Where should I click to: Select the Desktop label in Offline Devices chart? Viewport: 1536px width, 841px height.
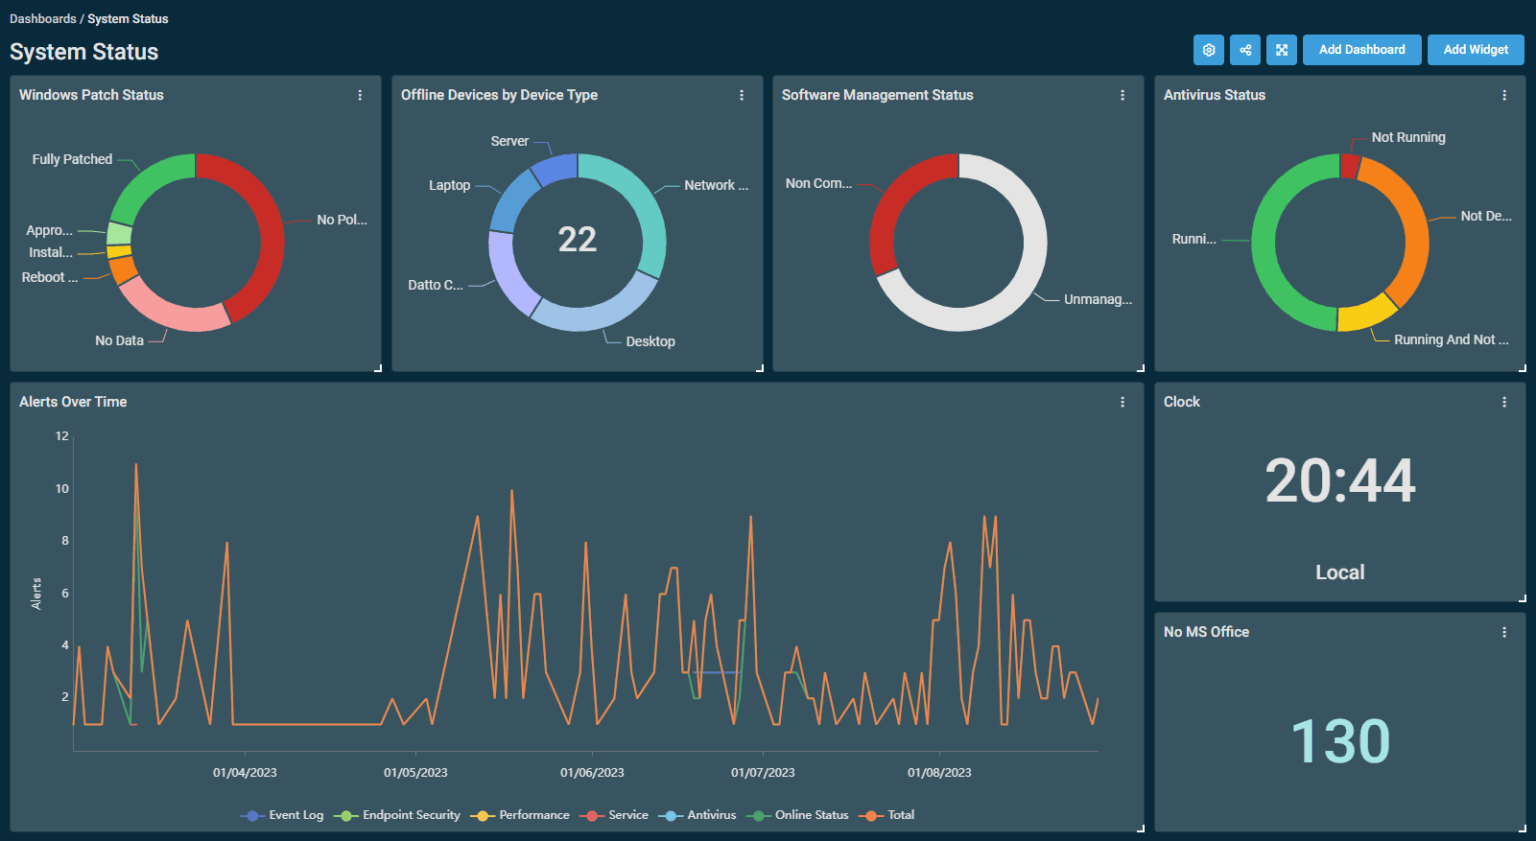(x=650, y=341)
